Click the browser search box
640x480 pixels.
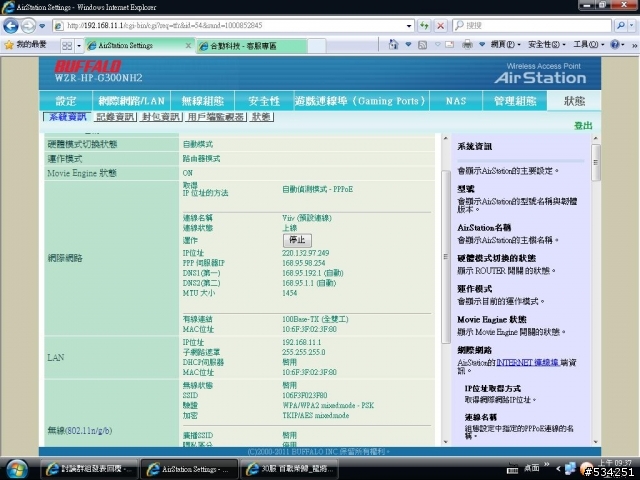(x=531, y=25)
